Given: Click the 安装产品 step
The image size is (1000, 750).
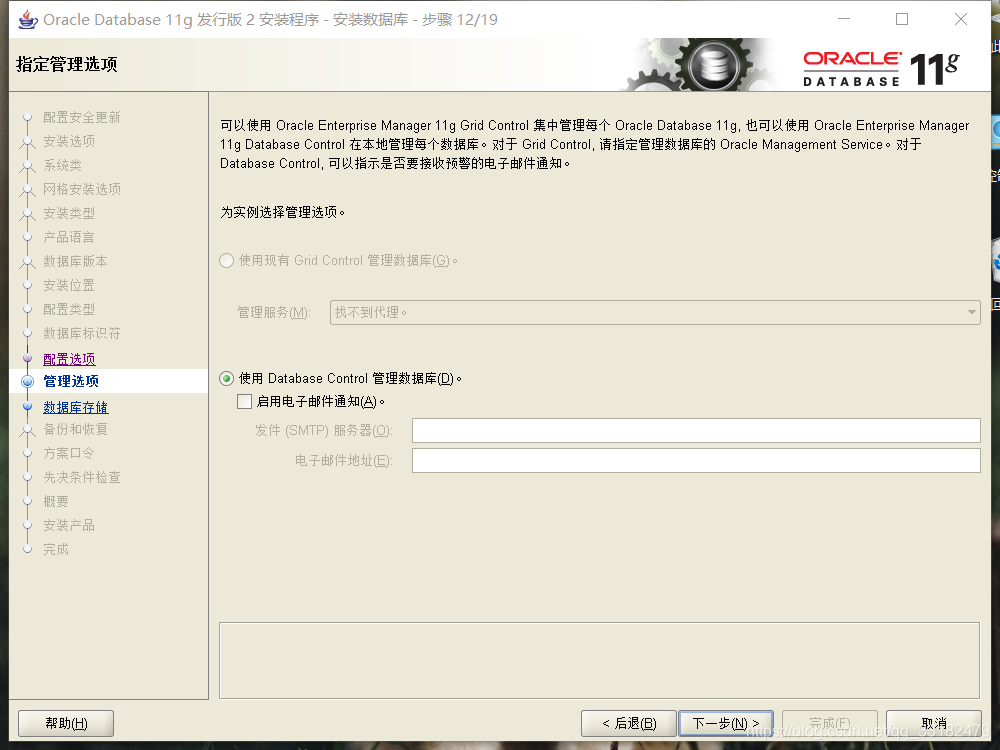Looking at the screenshot, I should [69, 526].
